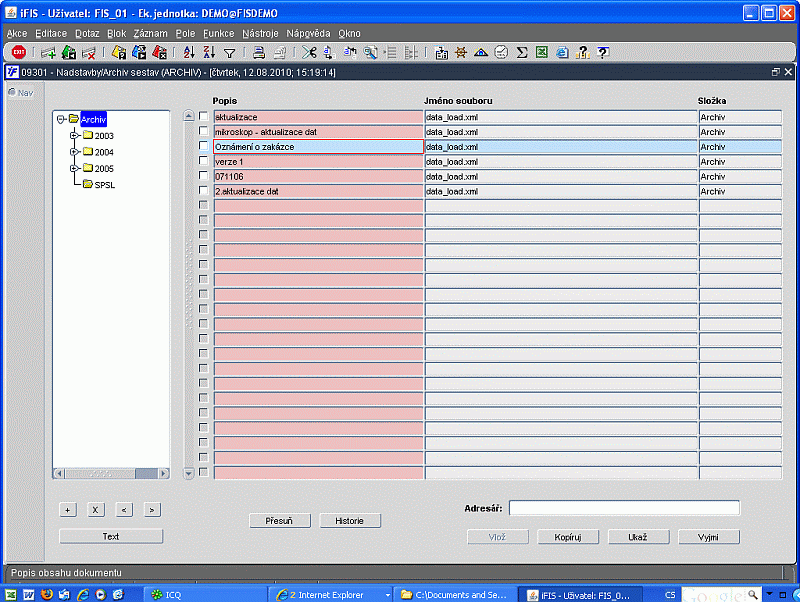Click the insert new record icon
800x602 pixels.
48,52
